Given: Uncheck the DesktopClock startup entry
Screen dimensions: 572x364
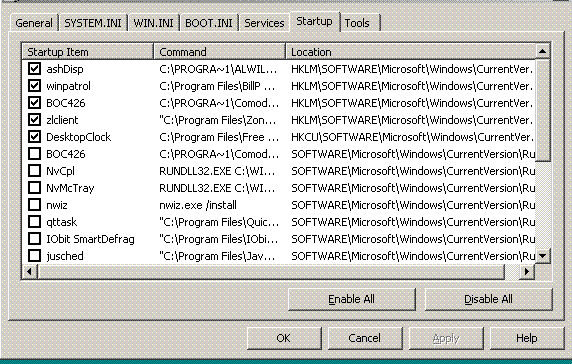Looking at the screenshot, I should pos(35,137).
